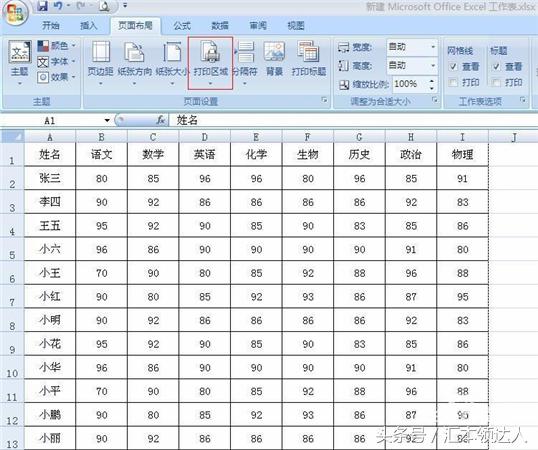Increase scale percent with up spinner
The height and width of the screenshot is (450, 538).
(x=432, y=81)
